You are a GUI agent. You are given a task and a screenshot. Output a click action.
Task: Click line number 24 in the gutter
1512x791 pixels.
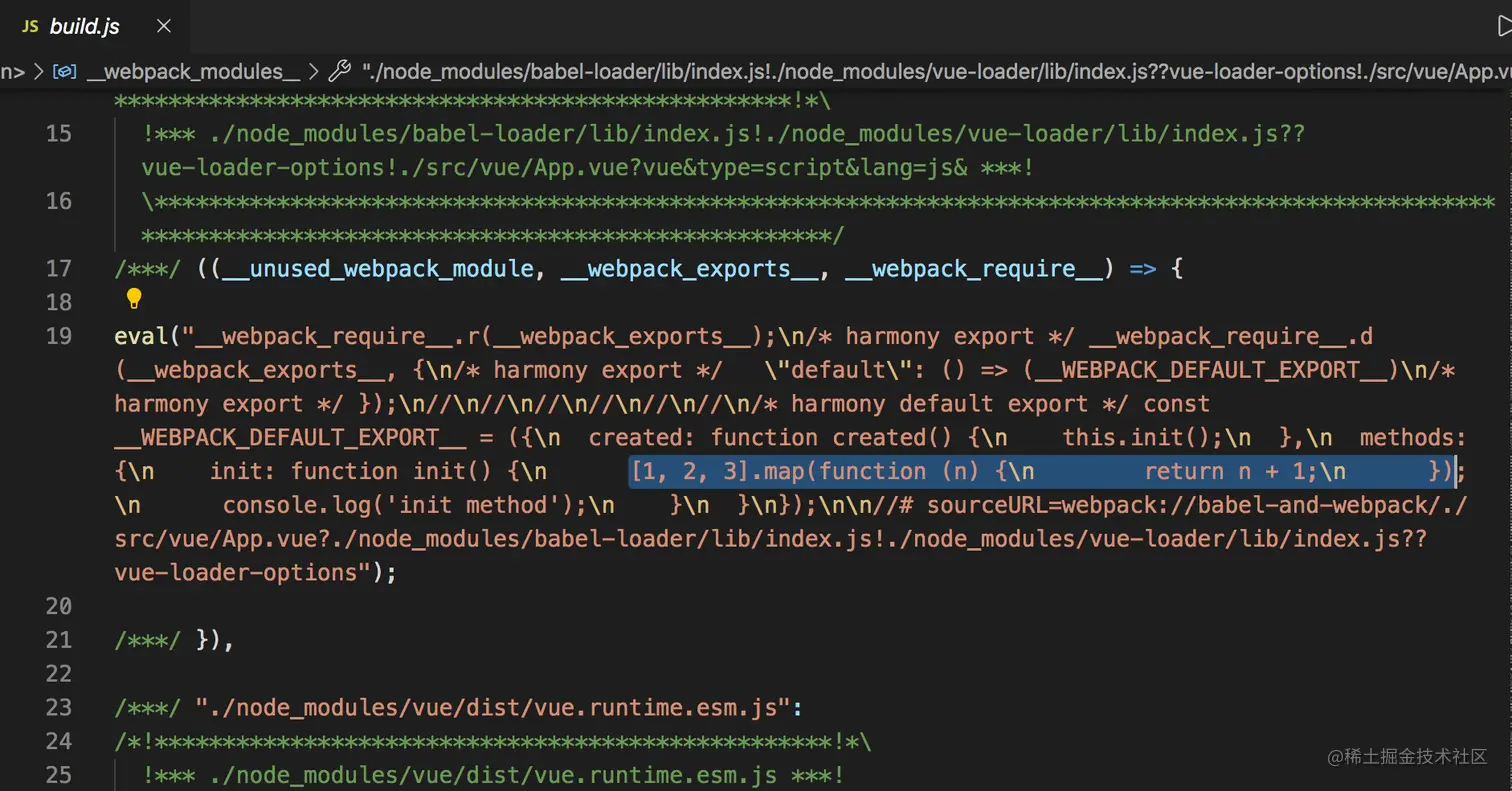pos(59,741)
